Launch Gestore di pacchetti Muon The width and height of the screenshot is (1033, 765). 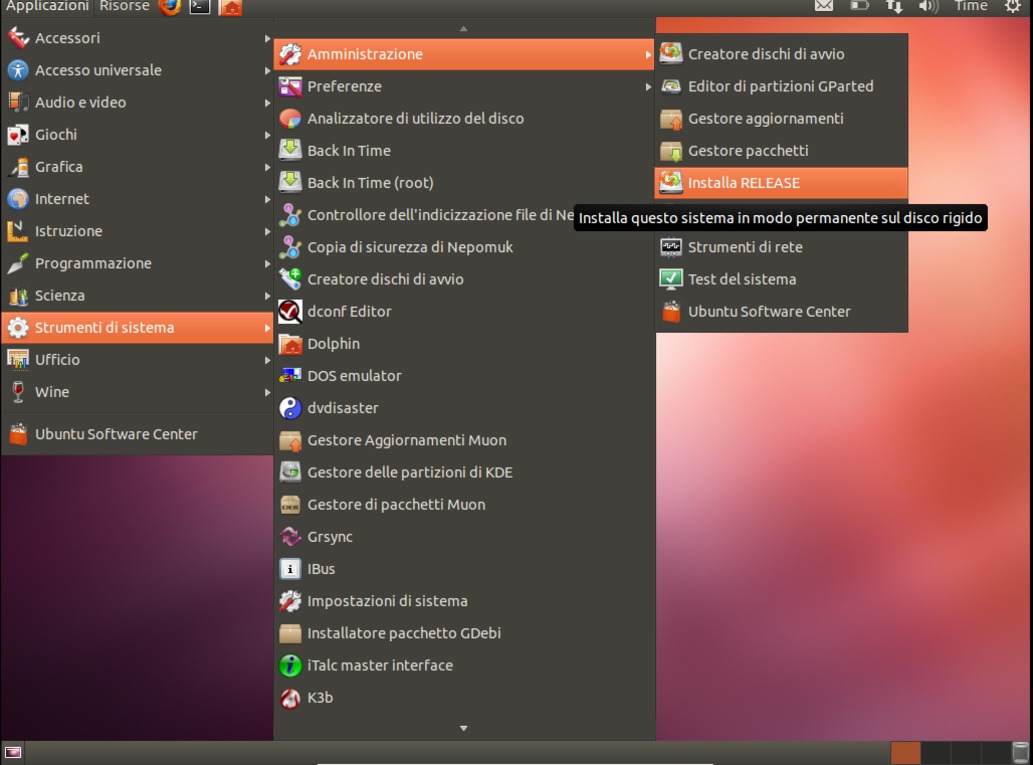pyautogui.click(x=464, y=505)
